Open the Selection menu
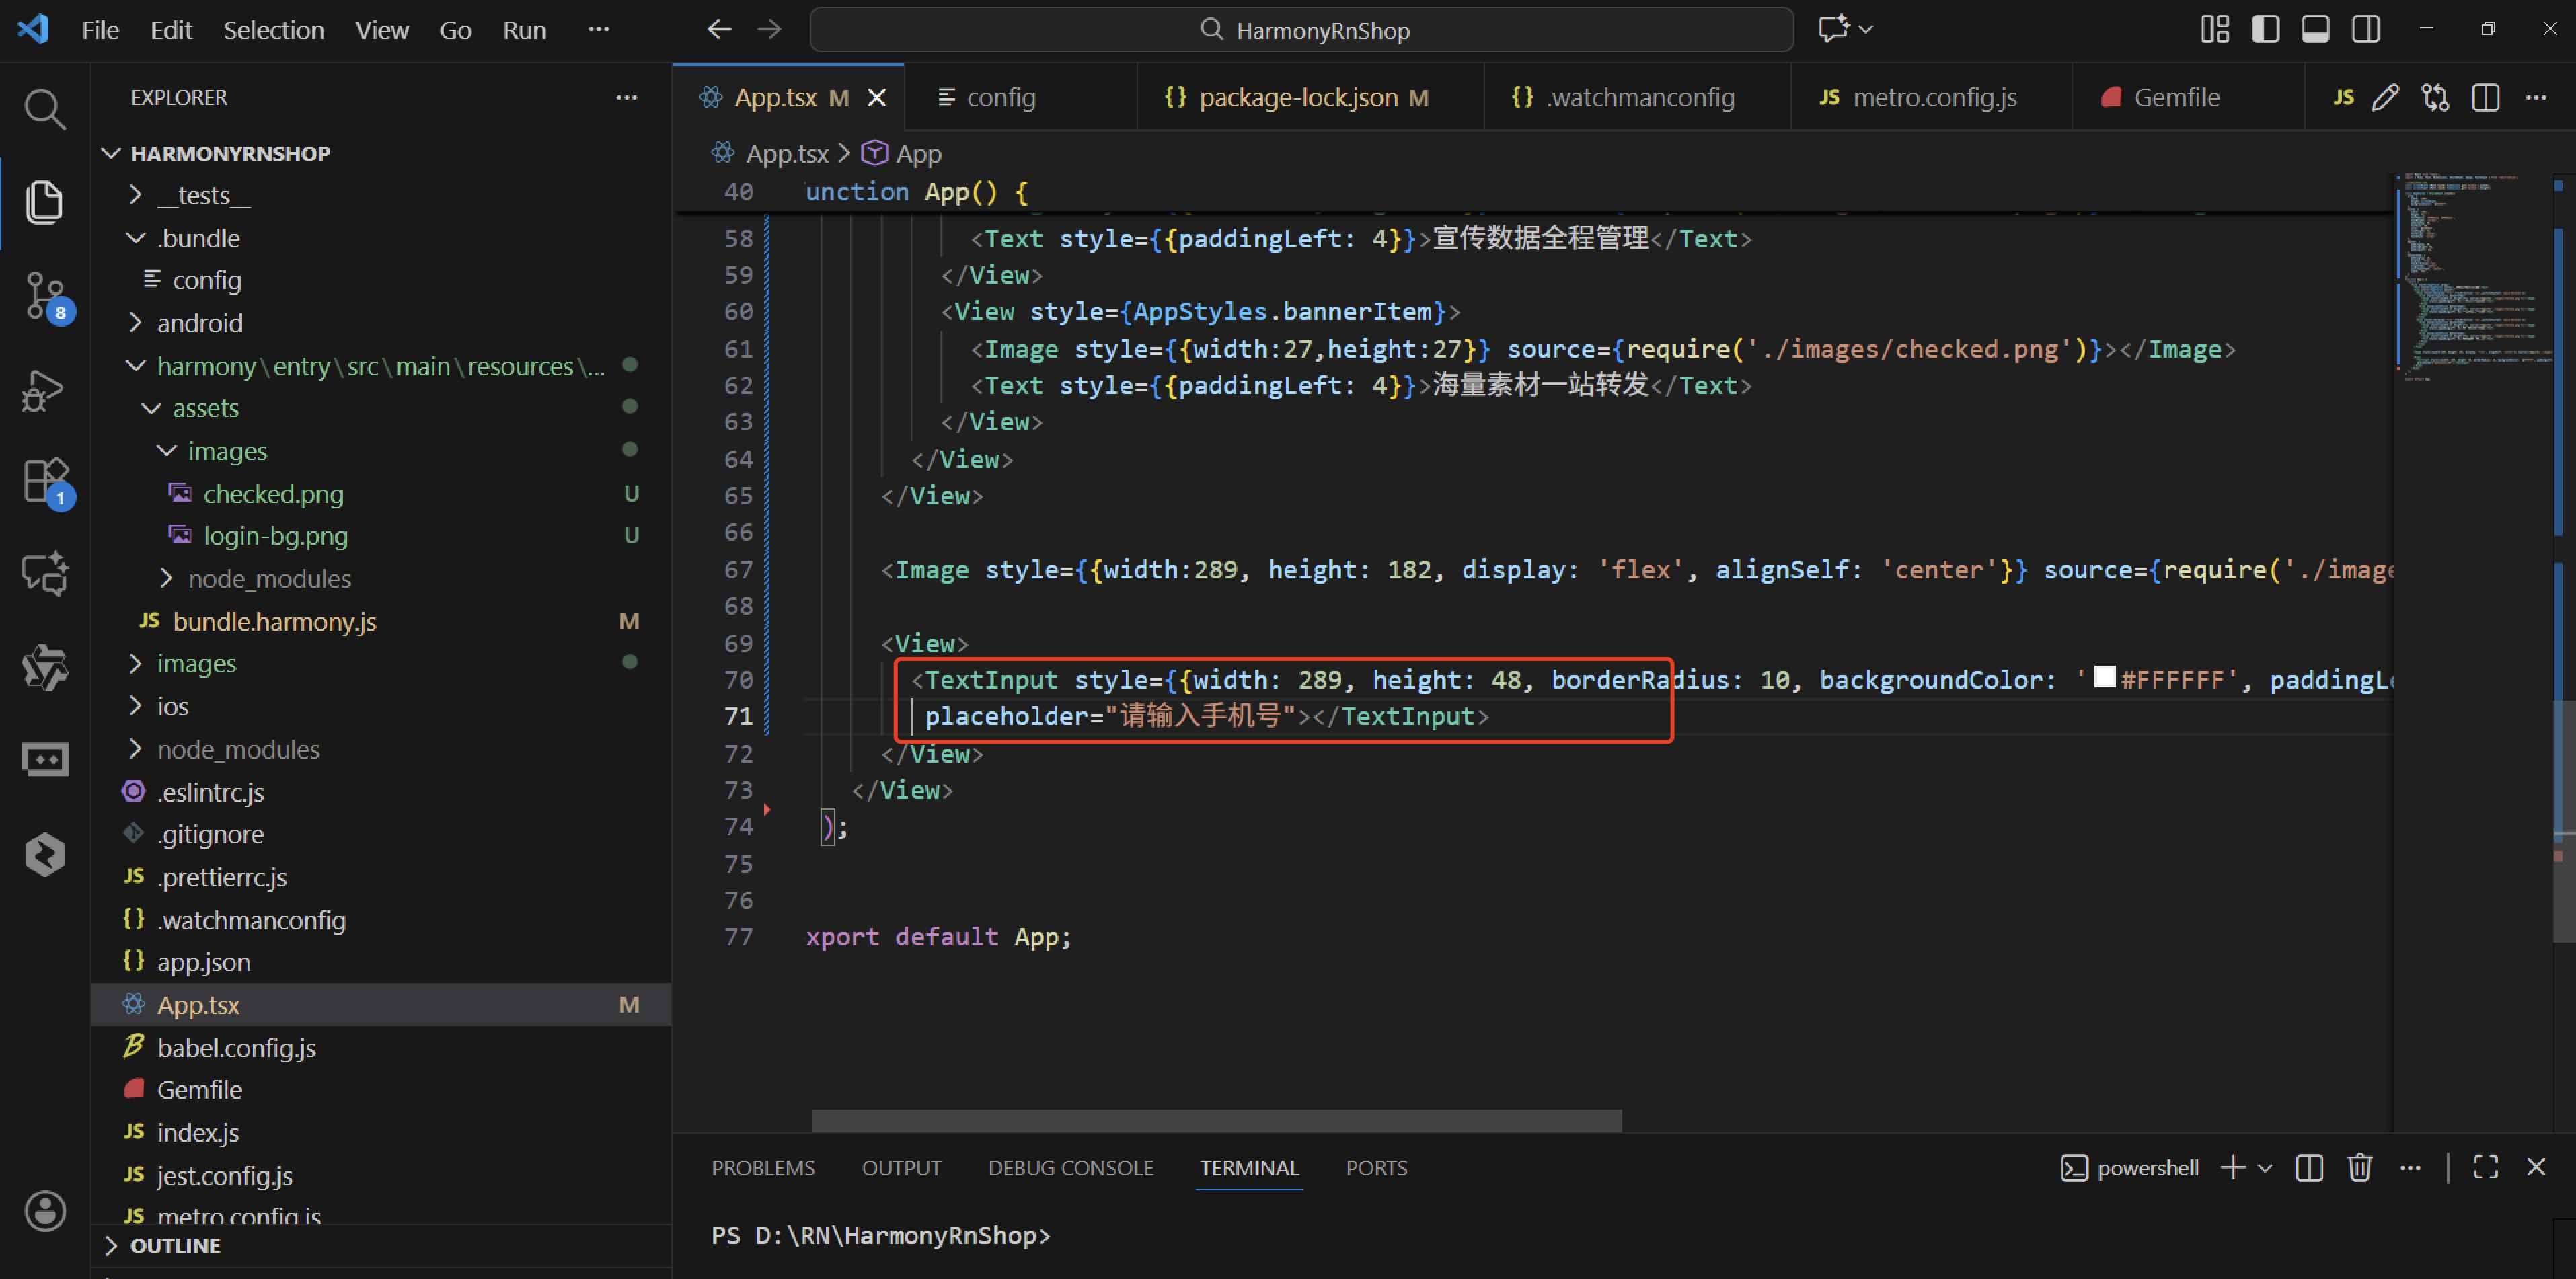This screenshot has height=1279, width=2576. (x=273, y=30)
